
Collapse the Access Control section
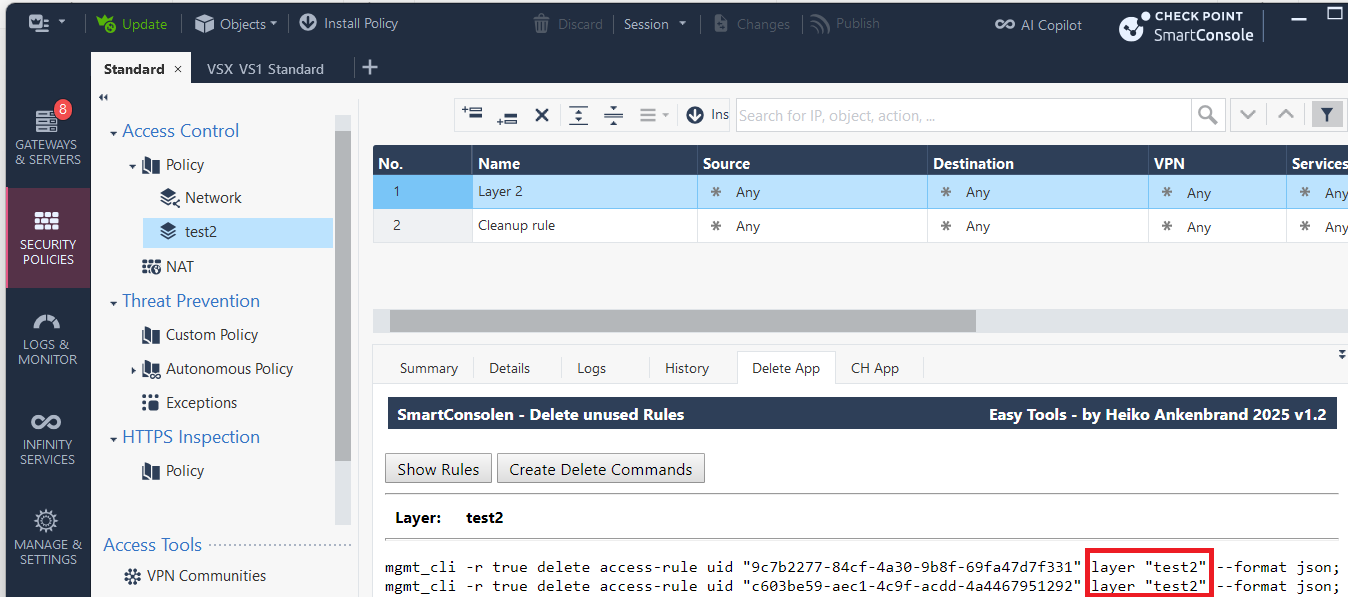[x=113, y=132]
